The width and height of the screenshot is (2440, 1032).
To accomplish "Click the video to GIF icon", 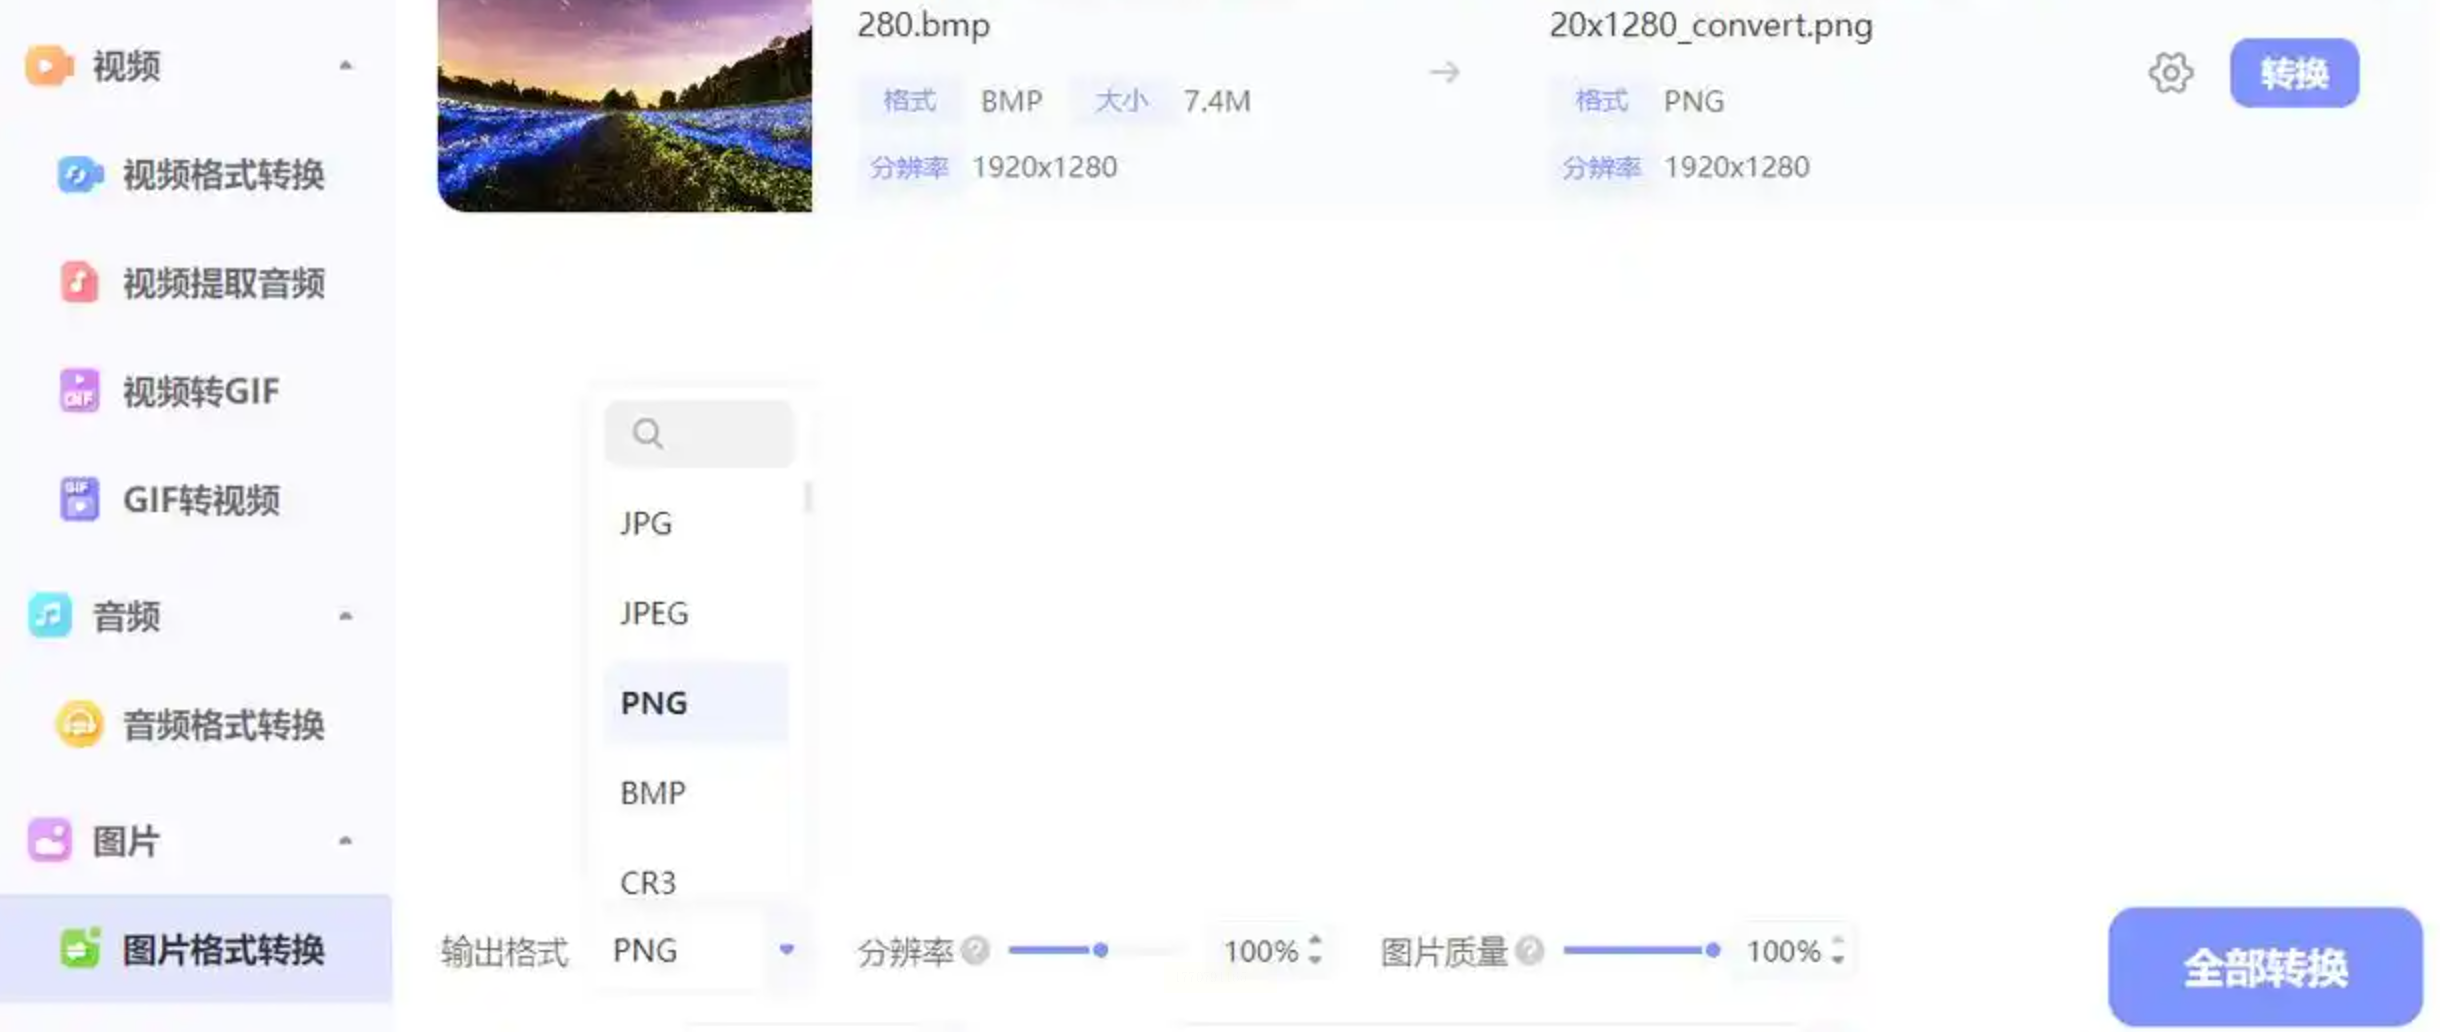I will [79, 391].
